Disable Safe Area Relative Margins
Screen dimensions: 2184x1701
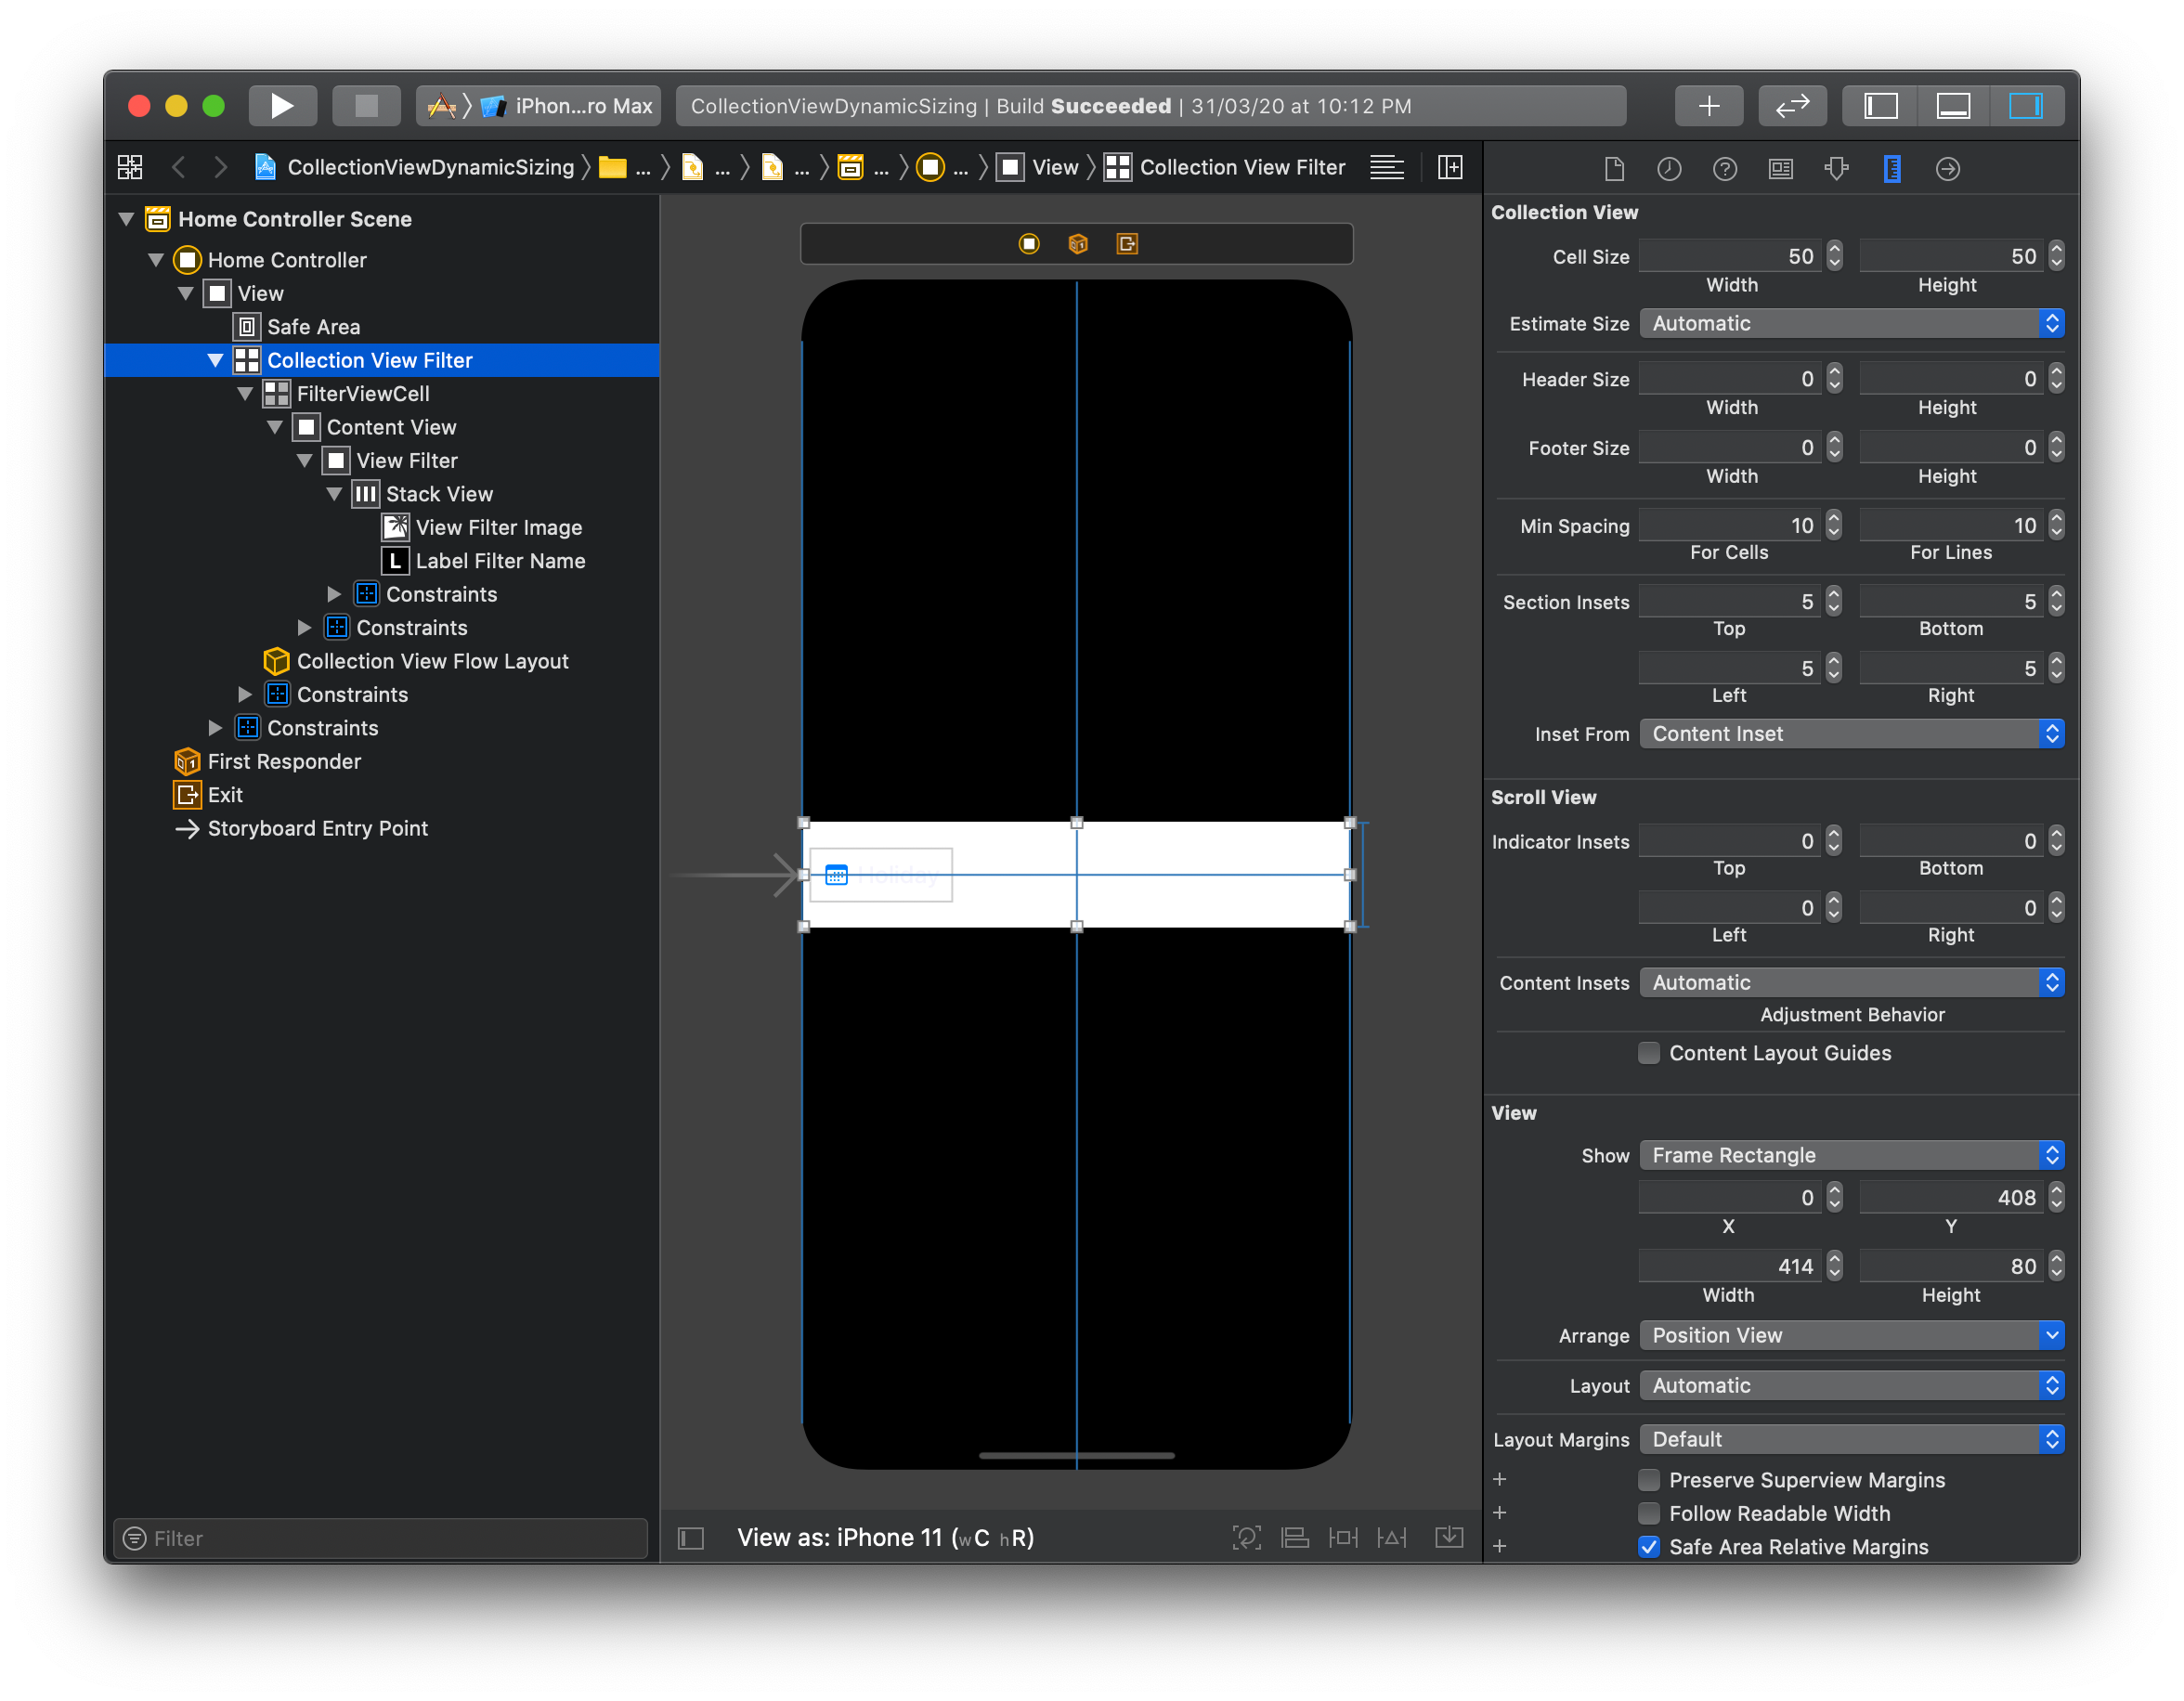tap(1649, 1548)
